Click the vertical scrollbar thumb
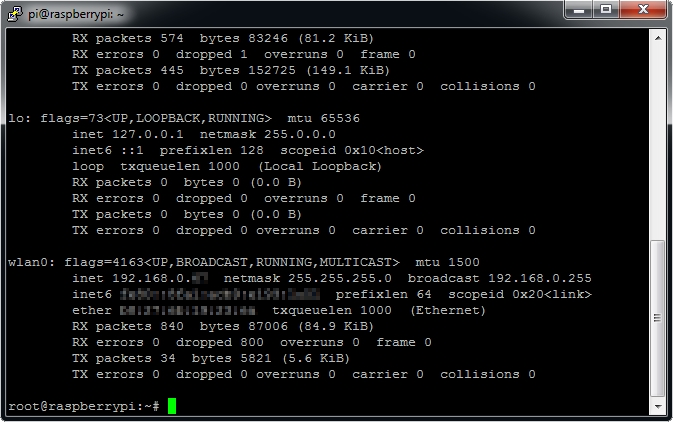The width and height of the screenshot is (673, 422). pos(657,318)
